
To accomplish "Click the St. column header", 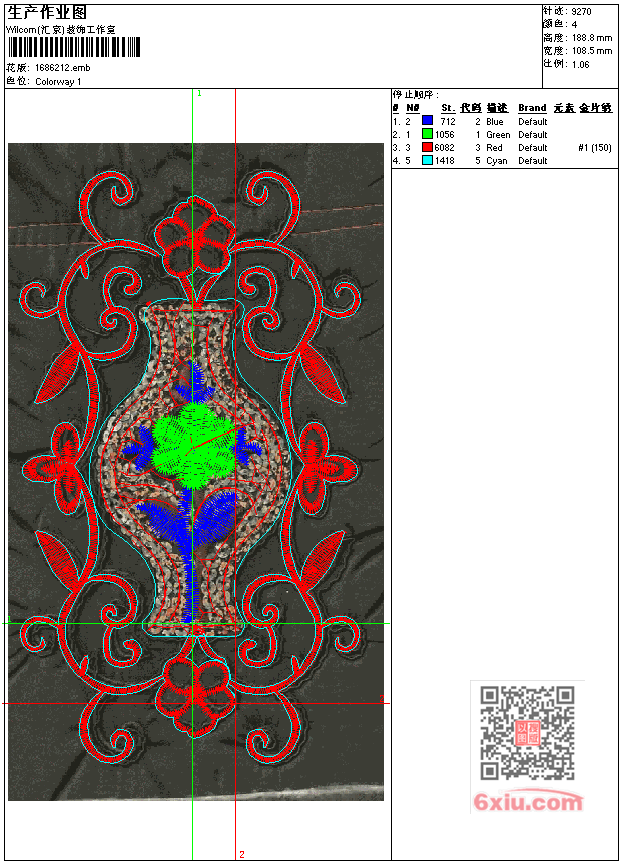I will coord(447,108).
